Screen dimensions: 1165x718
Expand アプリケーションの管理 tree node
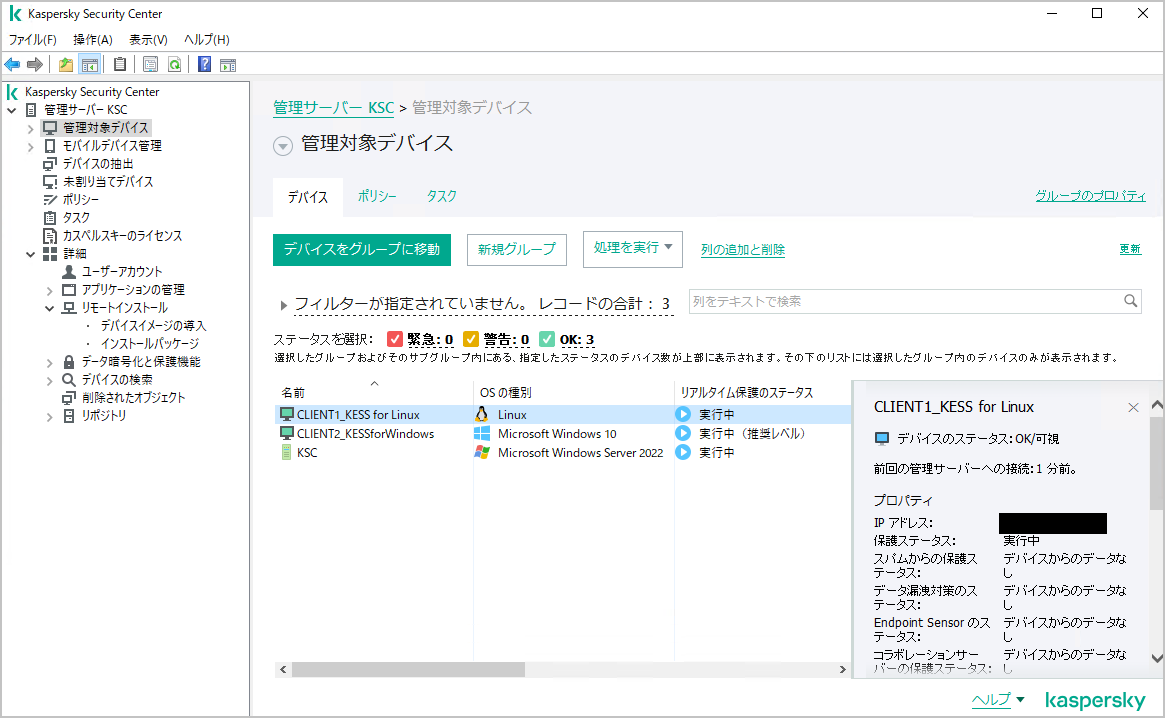[50, 291]
